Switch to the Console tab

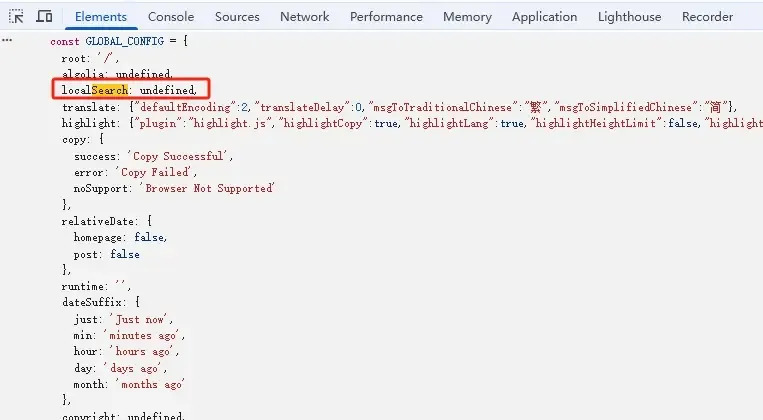tap(171, 17)
